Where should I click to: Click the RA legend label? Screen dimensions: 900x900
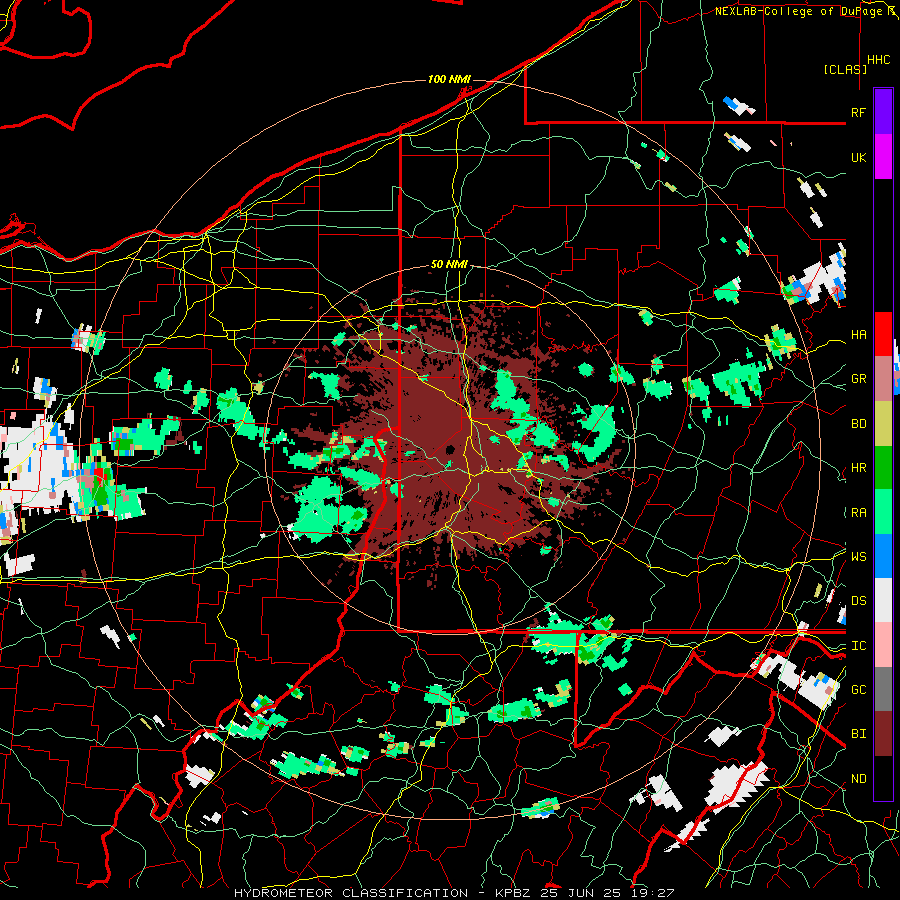(x=859, y=513)
